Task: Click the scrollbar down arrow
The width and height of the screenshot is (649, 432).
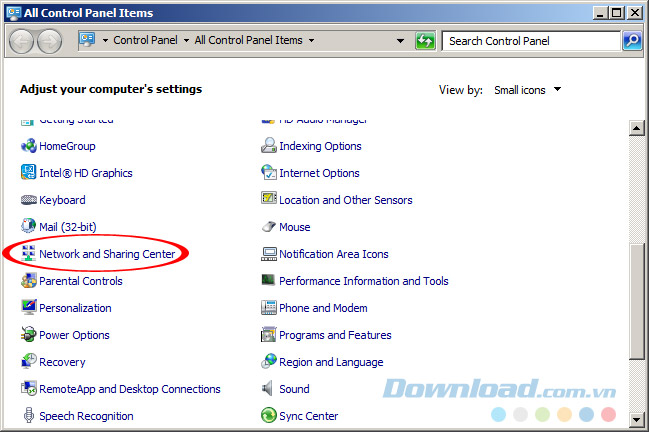Action: 636,420
